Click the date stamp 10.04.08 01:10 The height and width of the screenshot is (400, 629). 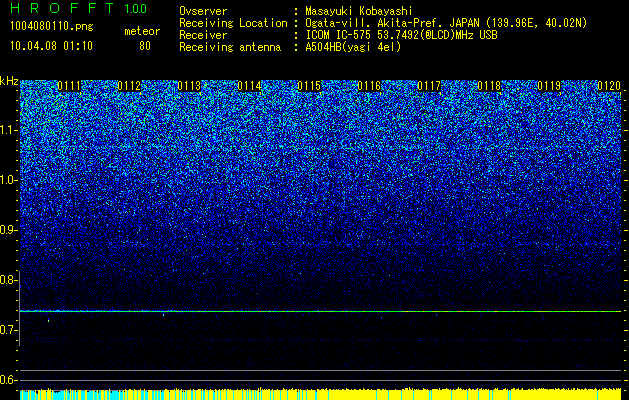point(51,46)
